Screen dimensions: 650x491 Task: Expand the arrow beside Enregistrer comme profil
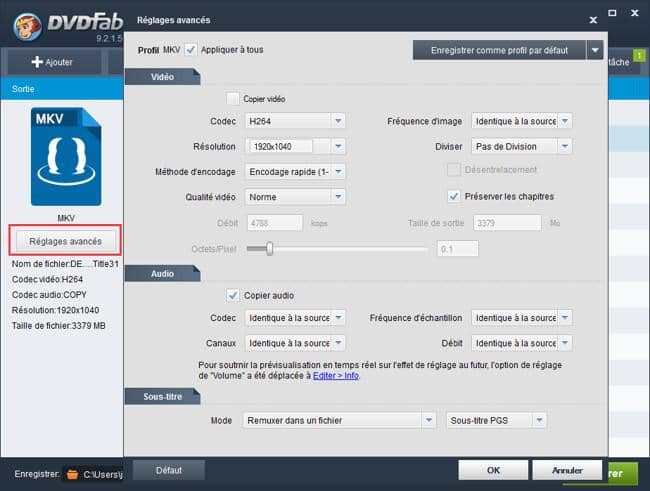pyautogui.click(x=595, y=50)
